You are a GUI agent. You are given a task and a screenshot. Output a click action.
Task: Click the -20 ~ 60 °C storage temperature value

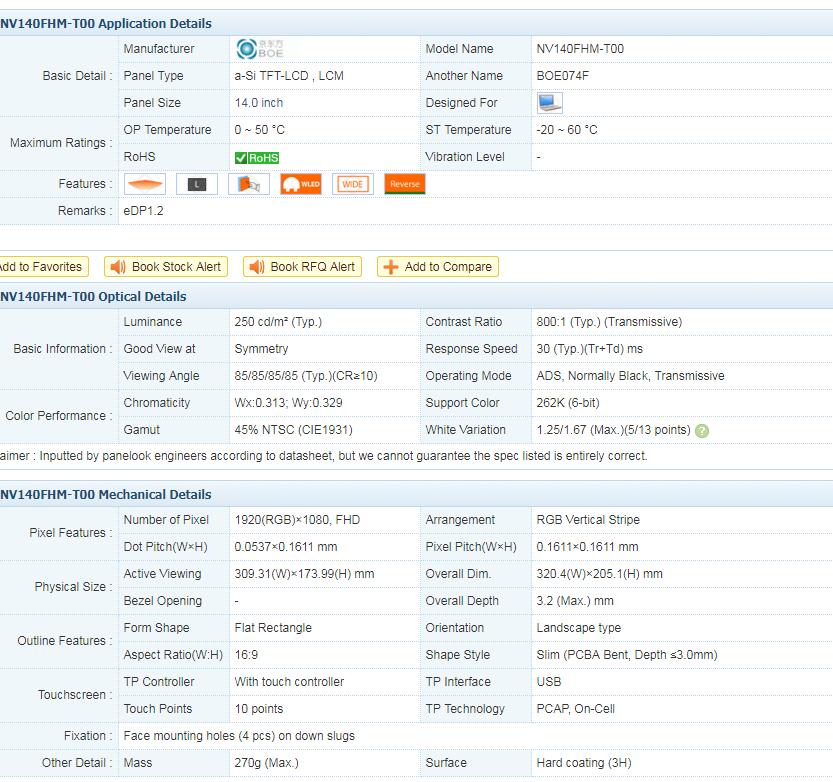coord(567,130)
